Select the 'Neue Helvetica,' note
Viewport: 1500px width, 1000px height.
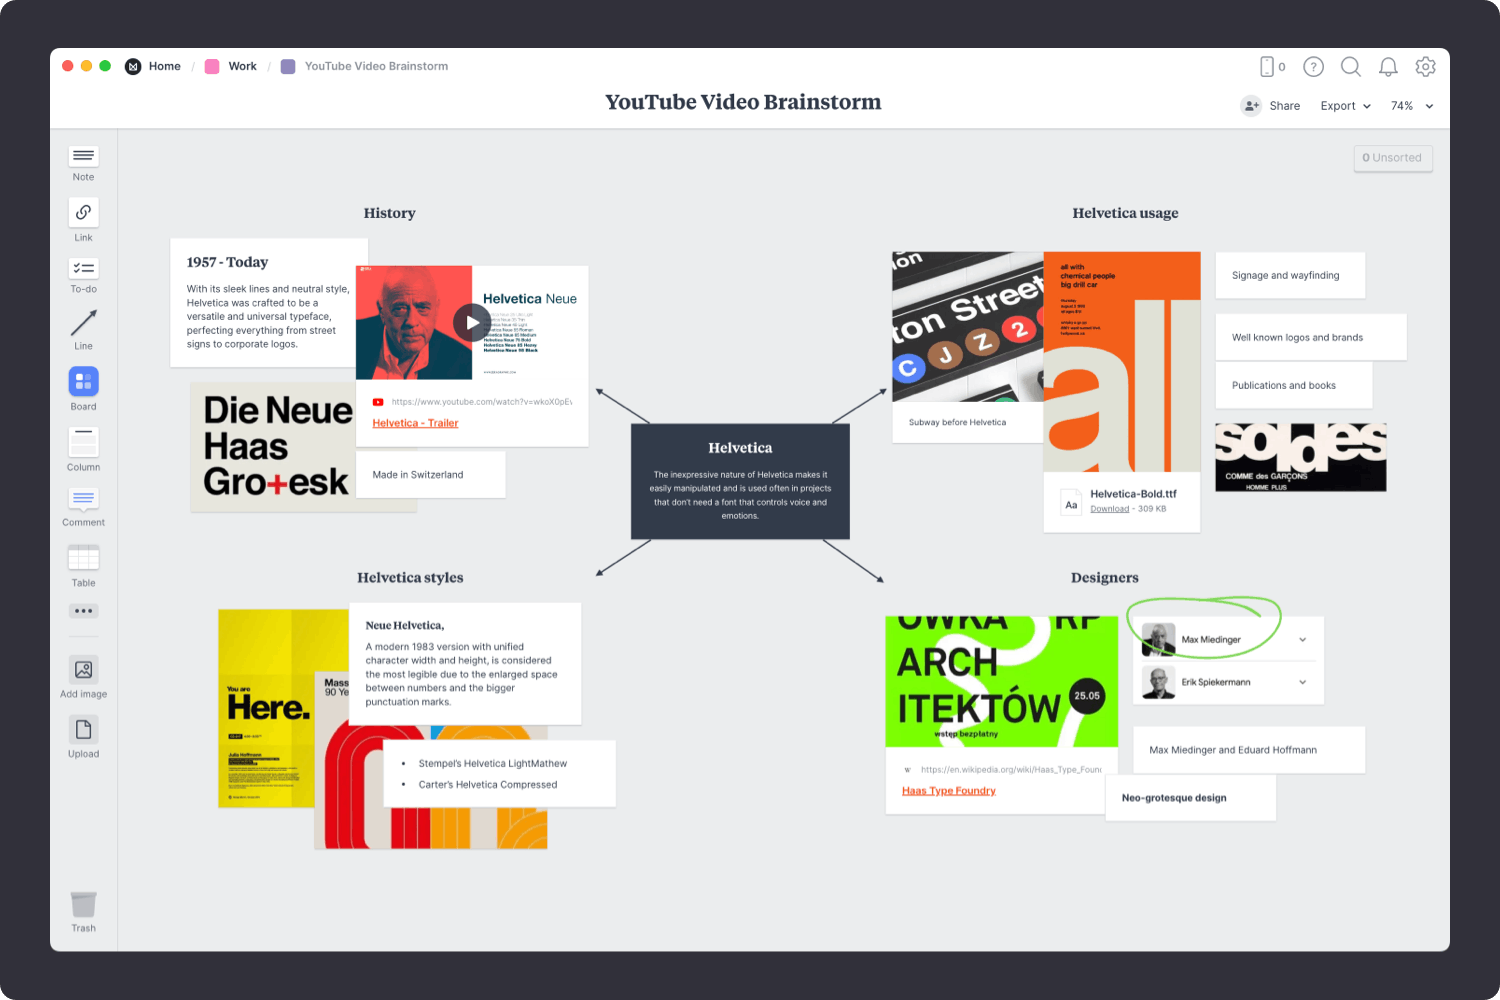pos(465,664)
